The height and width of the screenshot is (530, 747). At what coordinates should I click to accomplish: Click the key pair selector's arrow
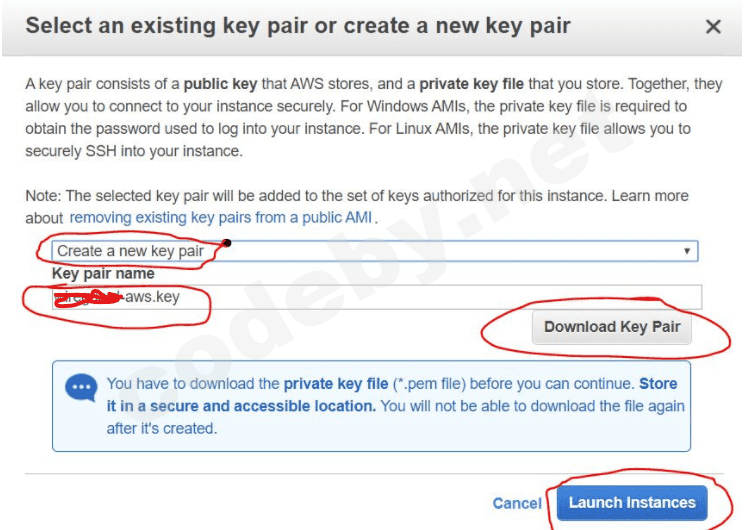(x=687, y=251)
